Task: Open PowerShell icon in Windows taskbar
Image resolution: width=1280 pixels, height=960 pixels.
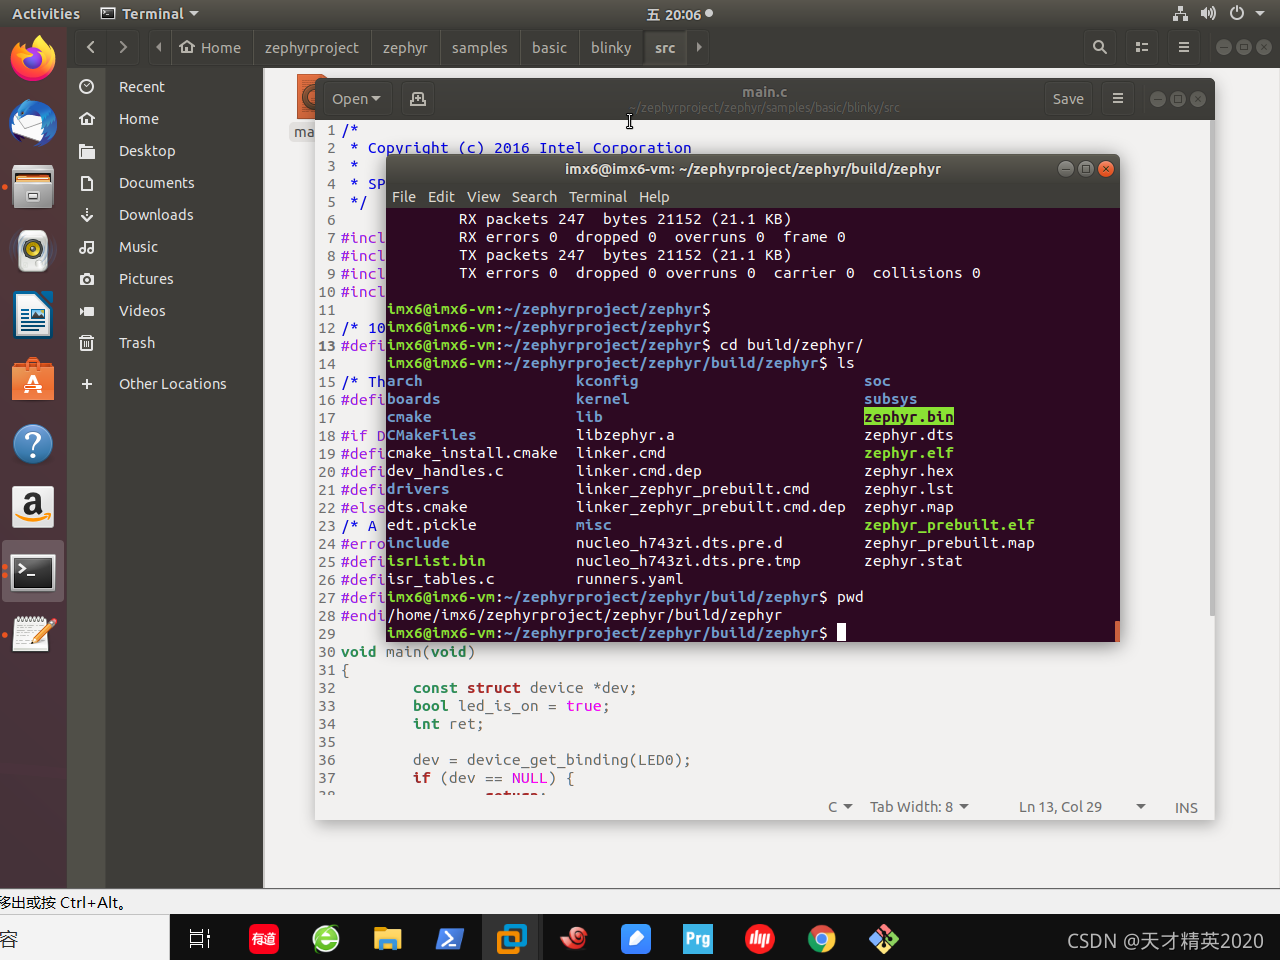Action: pos(450,938)
